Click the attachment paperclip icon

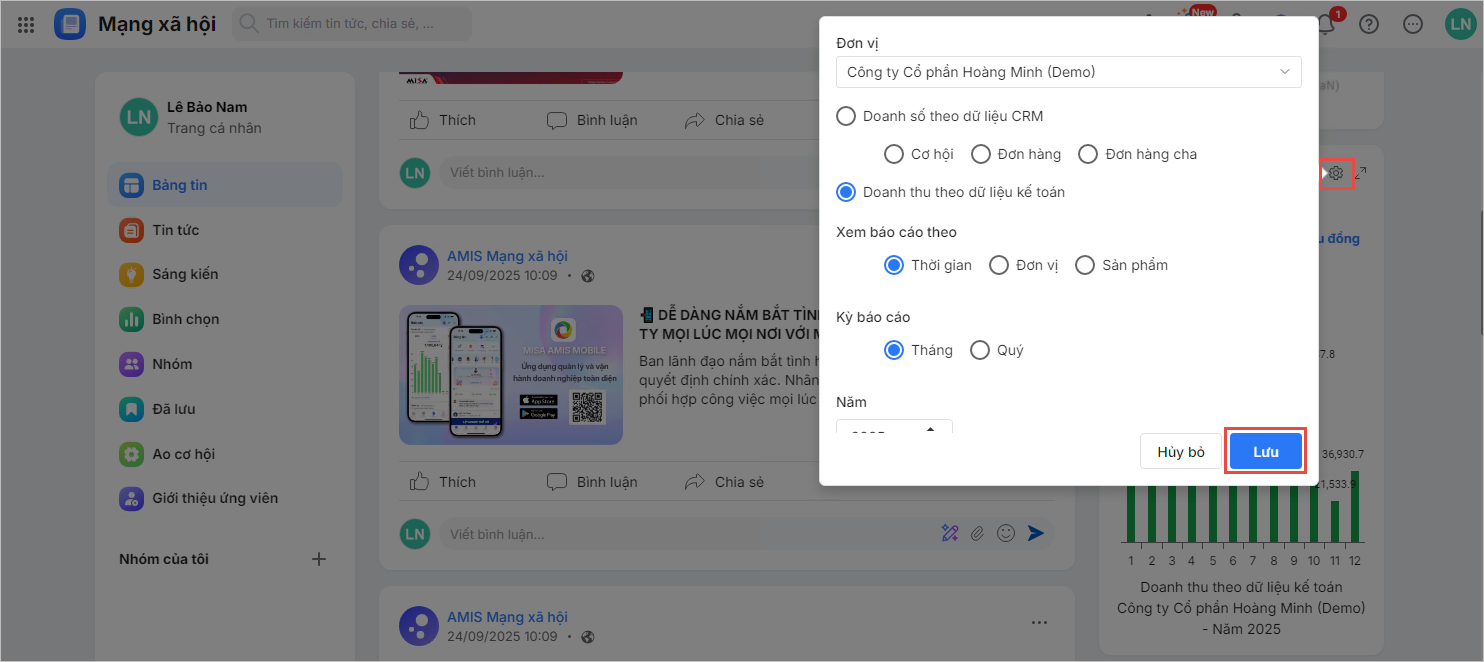click(x=978, y=533)
